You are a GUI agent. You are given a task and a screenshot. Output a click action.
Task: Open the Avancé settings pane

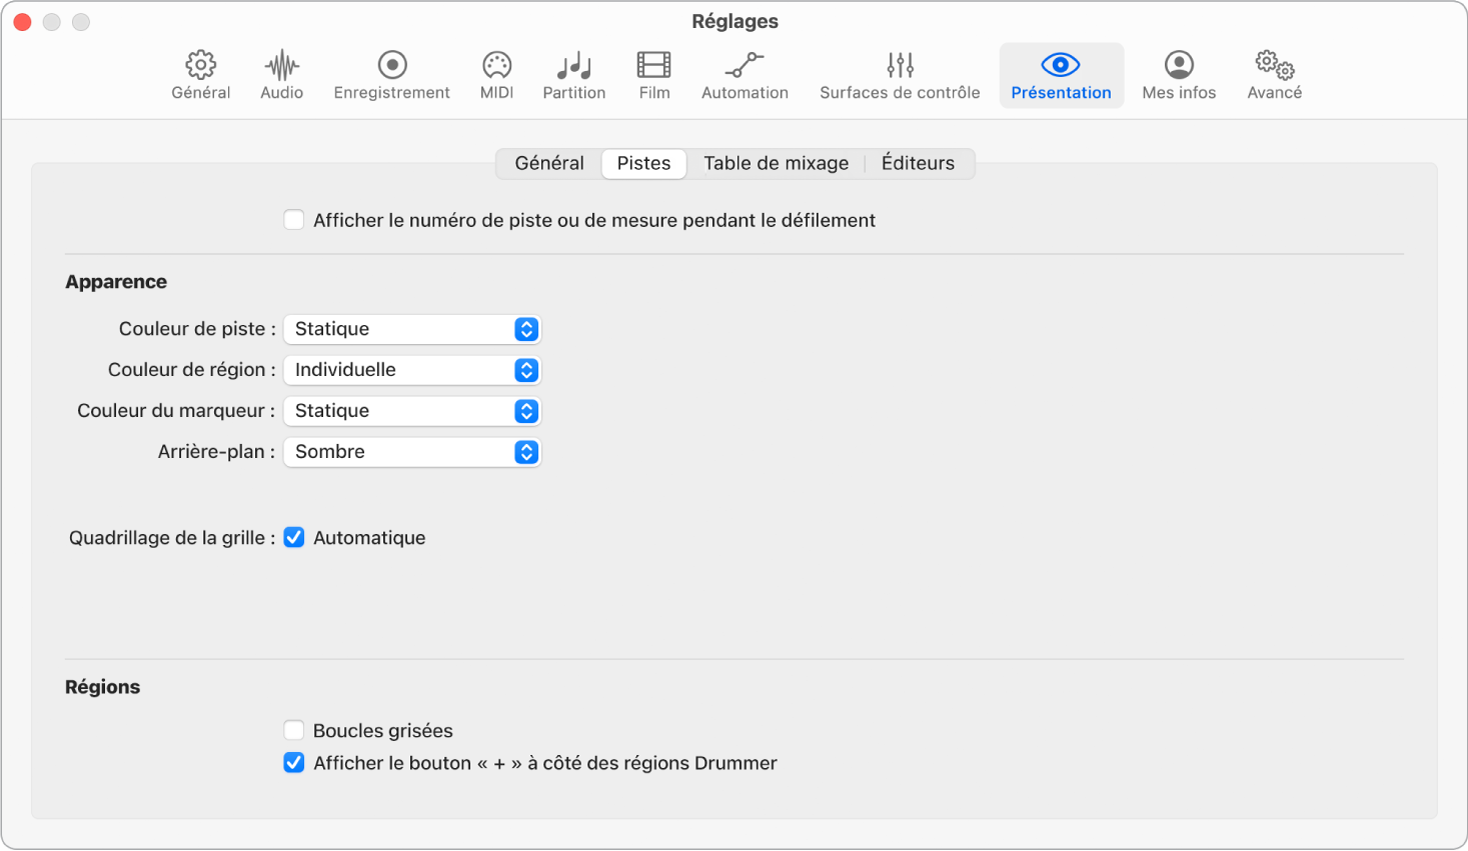click(1274, 75)
